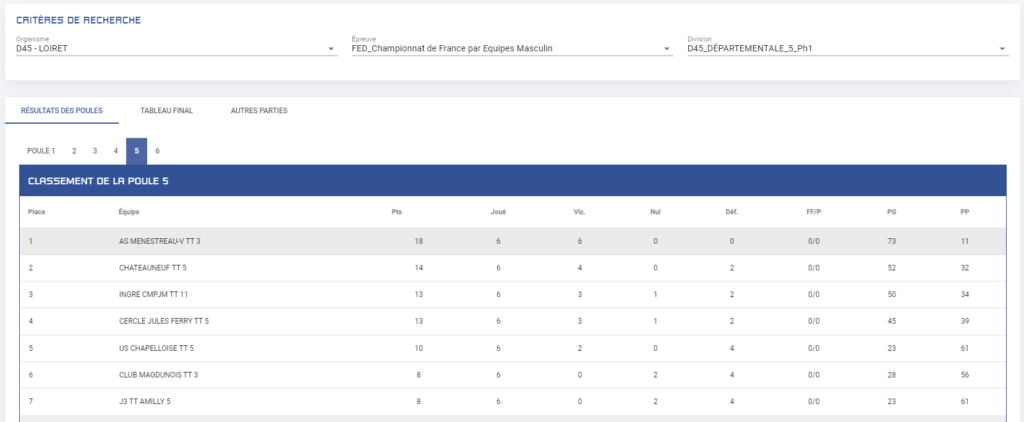Image resolution: width=1024 pixels, height=422 pixels.
Task: Click PP value 39 for CERCLE JULES FERRY
Action: click(x=965, y=321)
